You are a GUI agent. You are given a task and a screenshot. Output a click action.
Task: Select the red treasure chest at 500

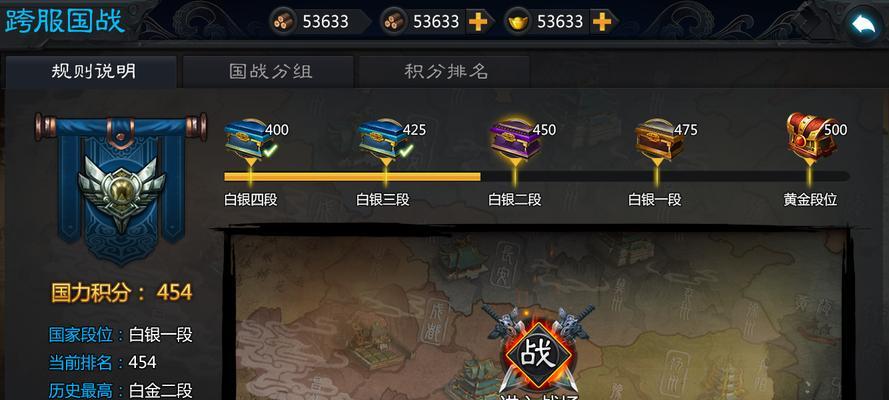[x=809, y=135]
